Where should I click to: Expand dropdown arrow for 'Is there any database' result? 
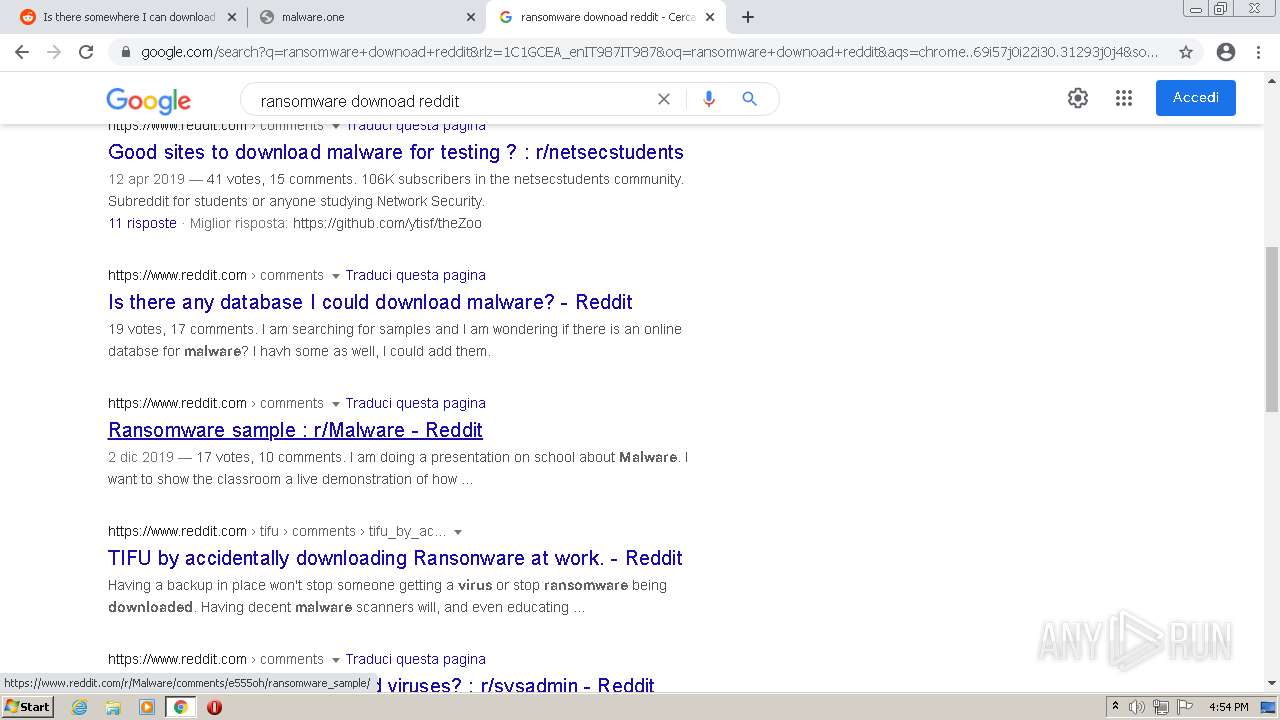[335, 276]
